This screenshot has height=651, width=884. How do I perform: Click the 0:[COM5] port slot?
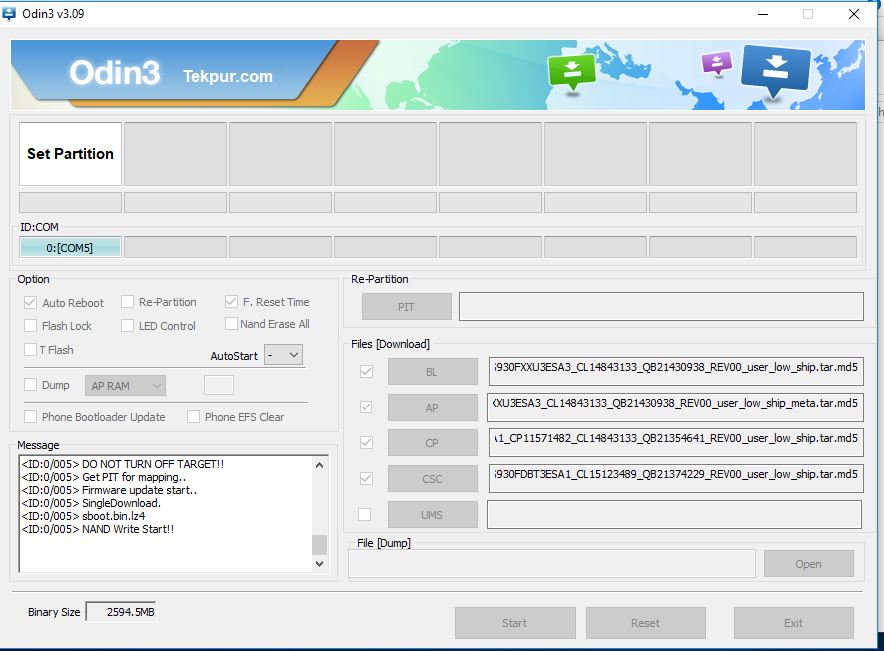click(70, 247)
